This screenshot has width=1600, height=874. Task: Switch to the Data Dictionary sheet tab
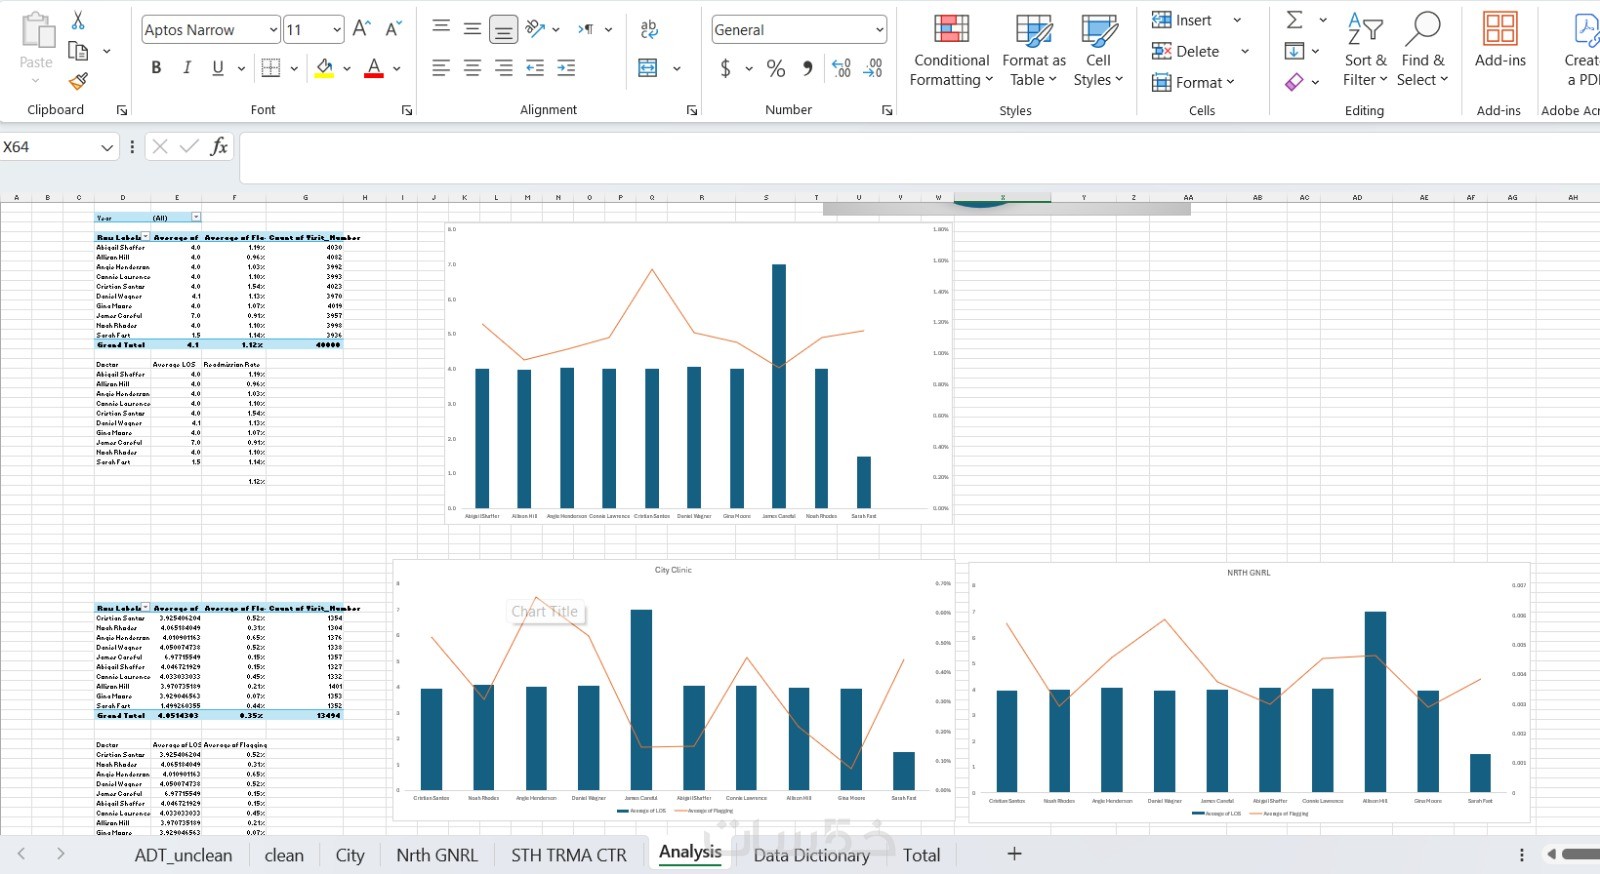point(811,855)
